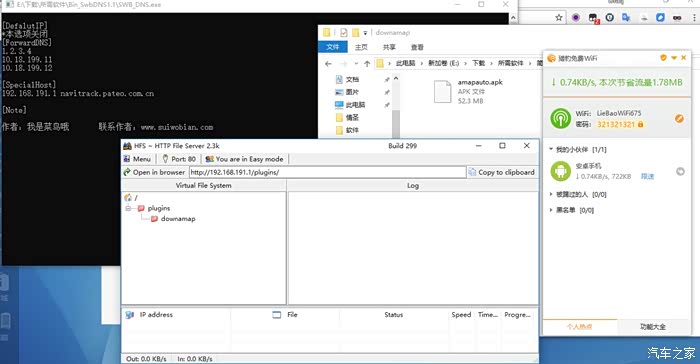Select 图片 in Explorer navigation pane
This screenshot has height=364, width=700.
point(352,92)
